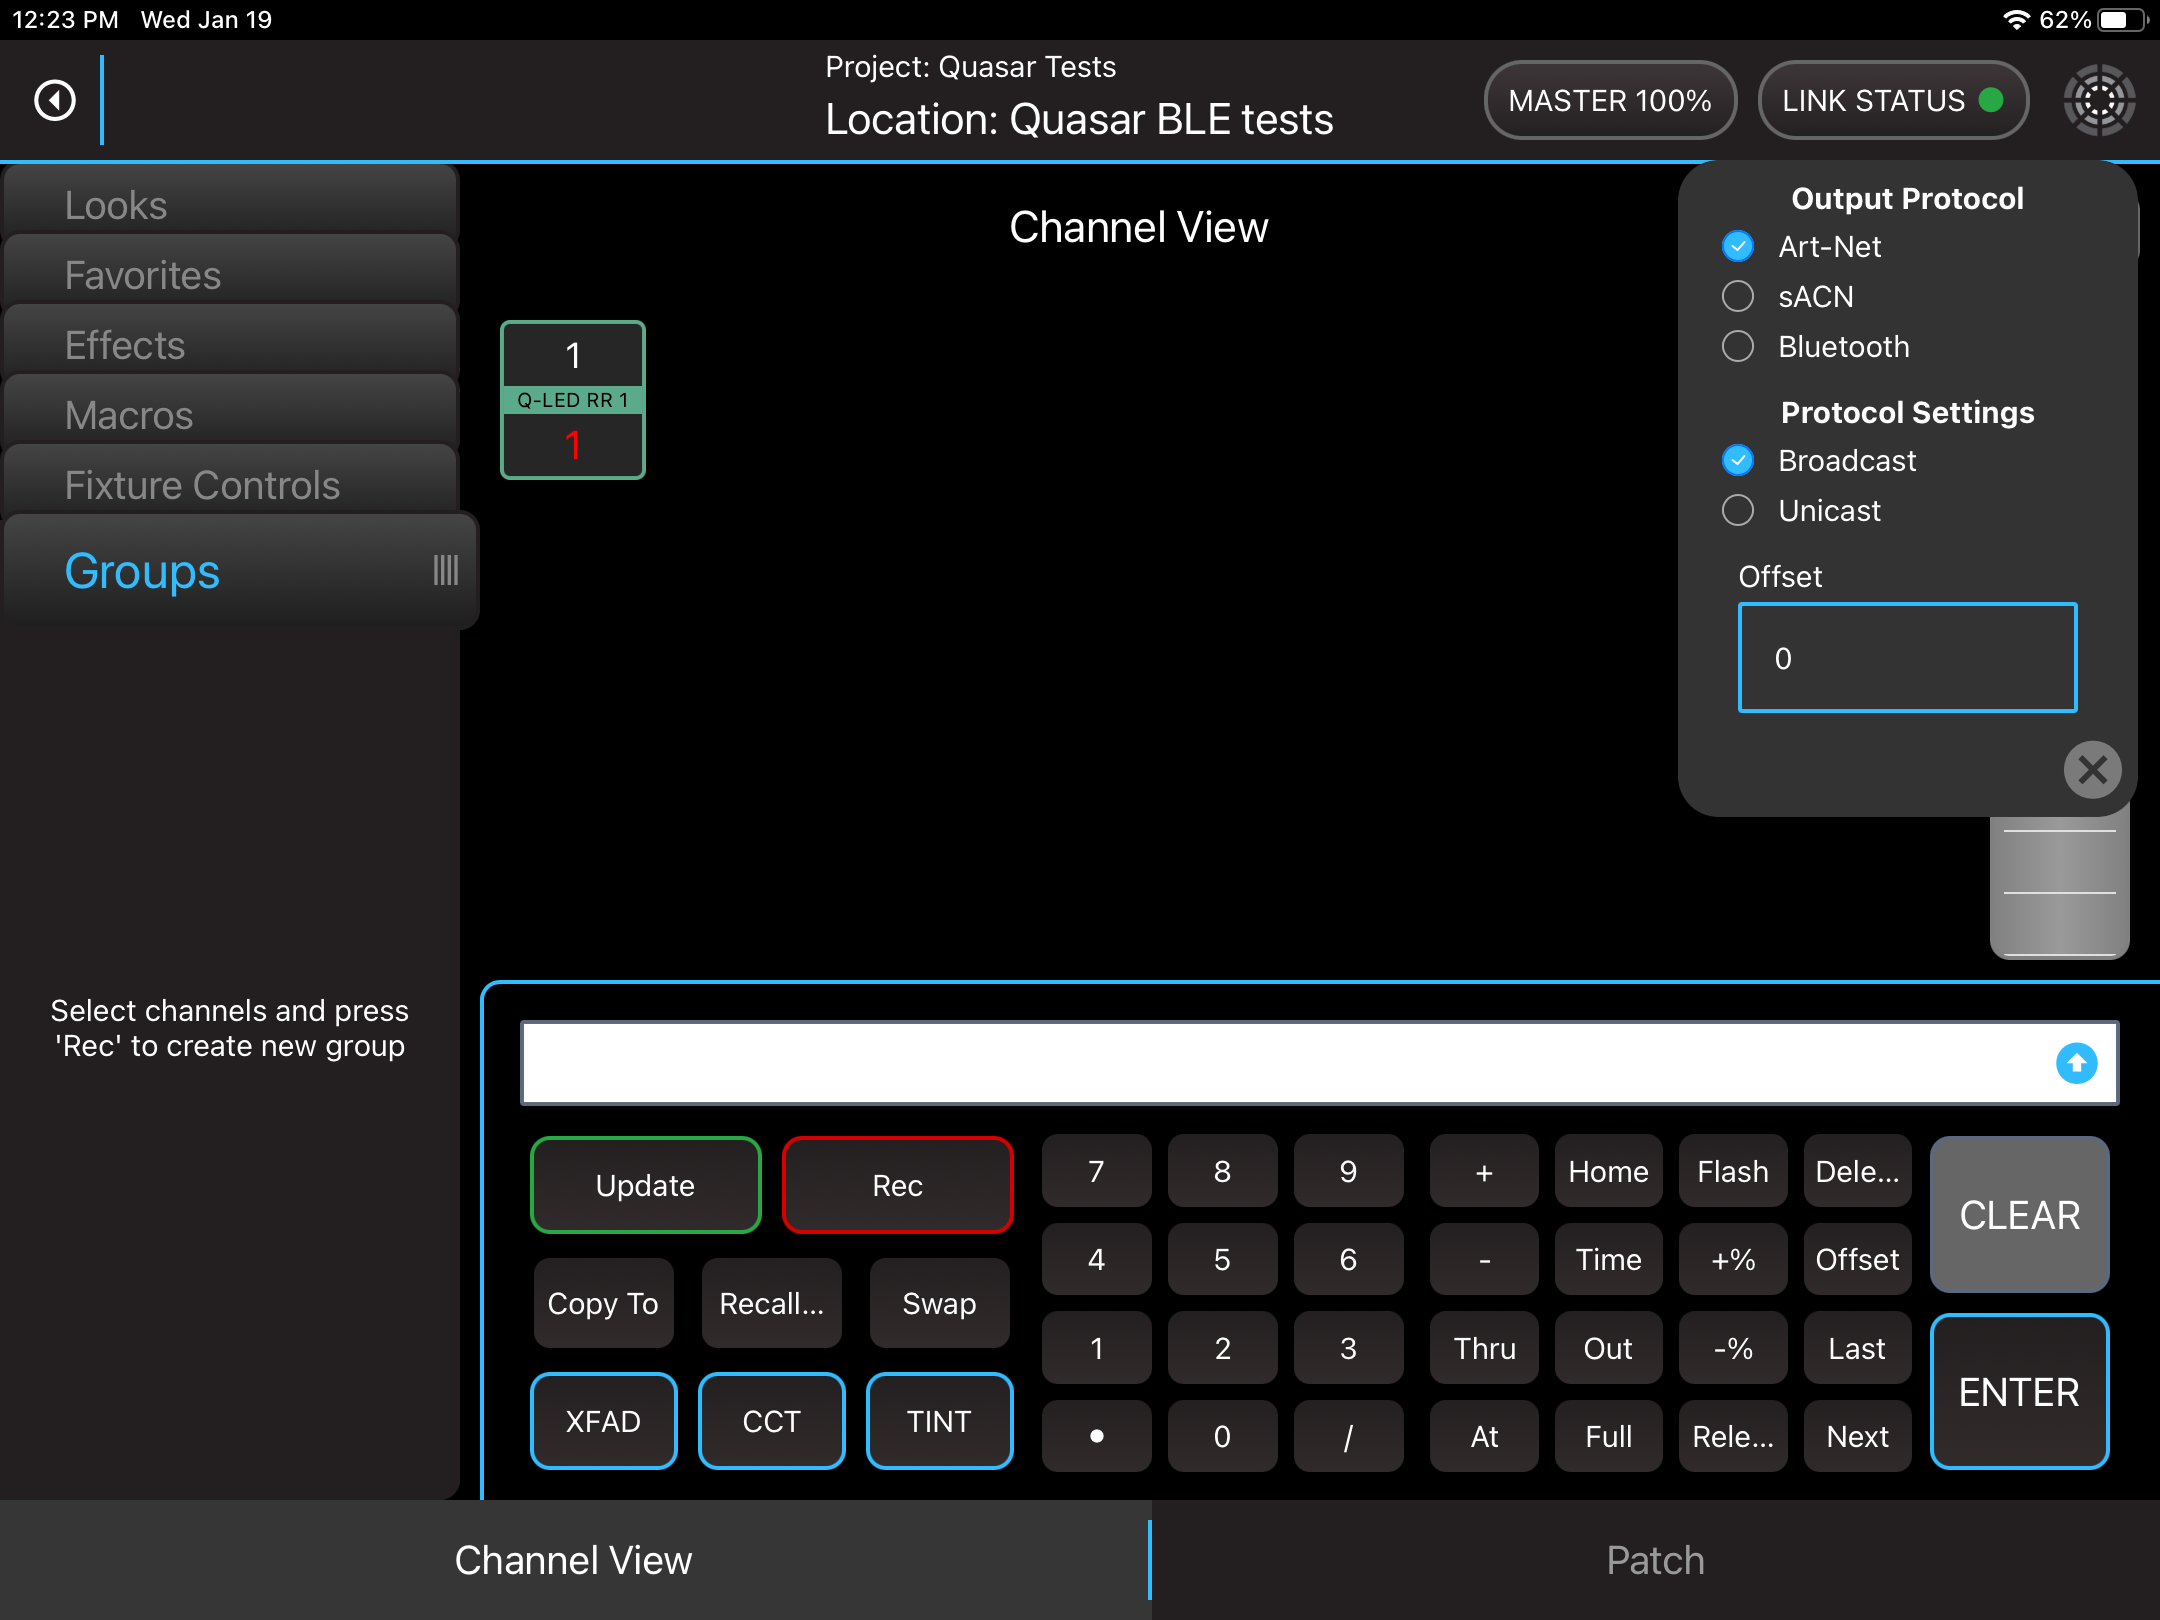Screen dimensions: 2160x1620
Task: Tap the Groups reorder bars icon
Action: [445, 570]
